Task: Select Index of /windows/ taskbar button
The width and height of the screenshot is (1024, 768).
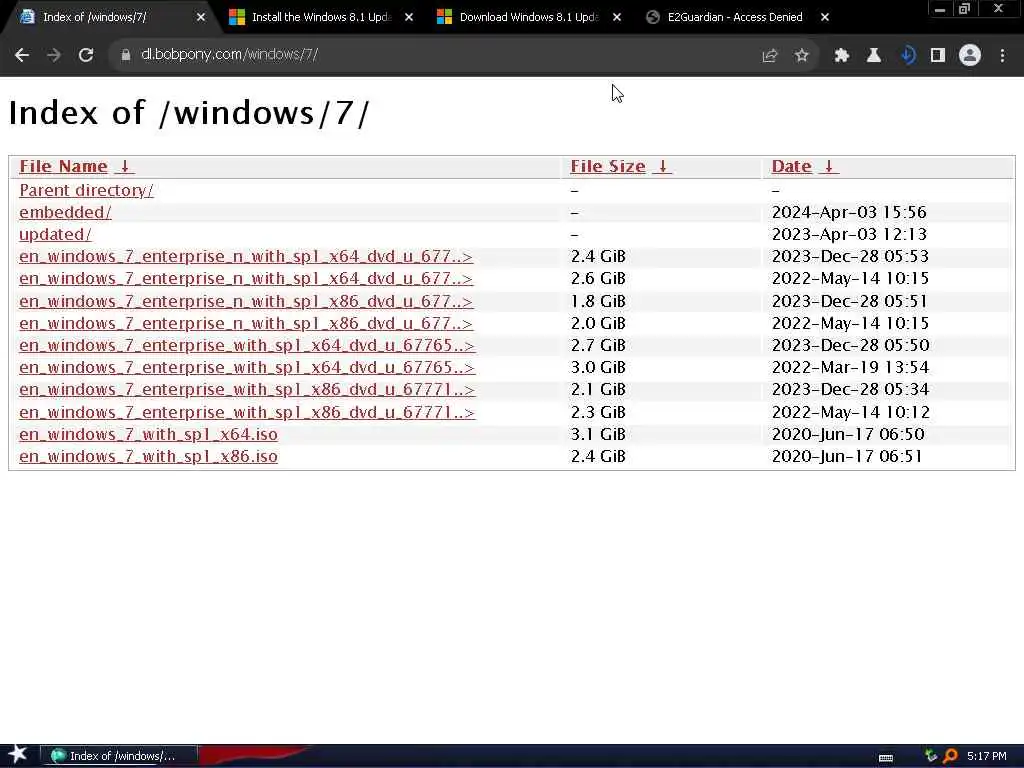Action: (119, 756)
